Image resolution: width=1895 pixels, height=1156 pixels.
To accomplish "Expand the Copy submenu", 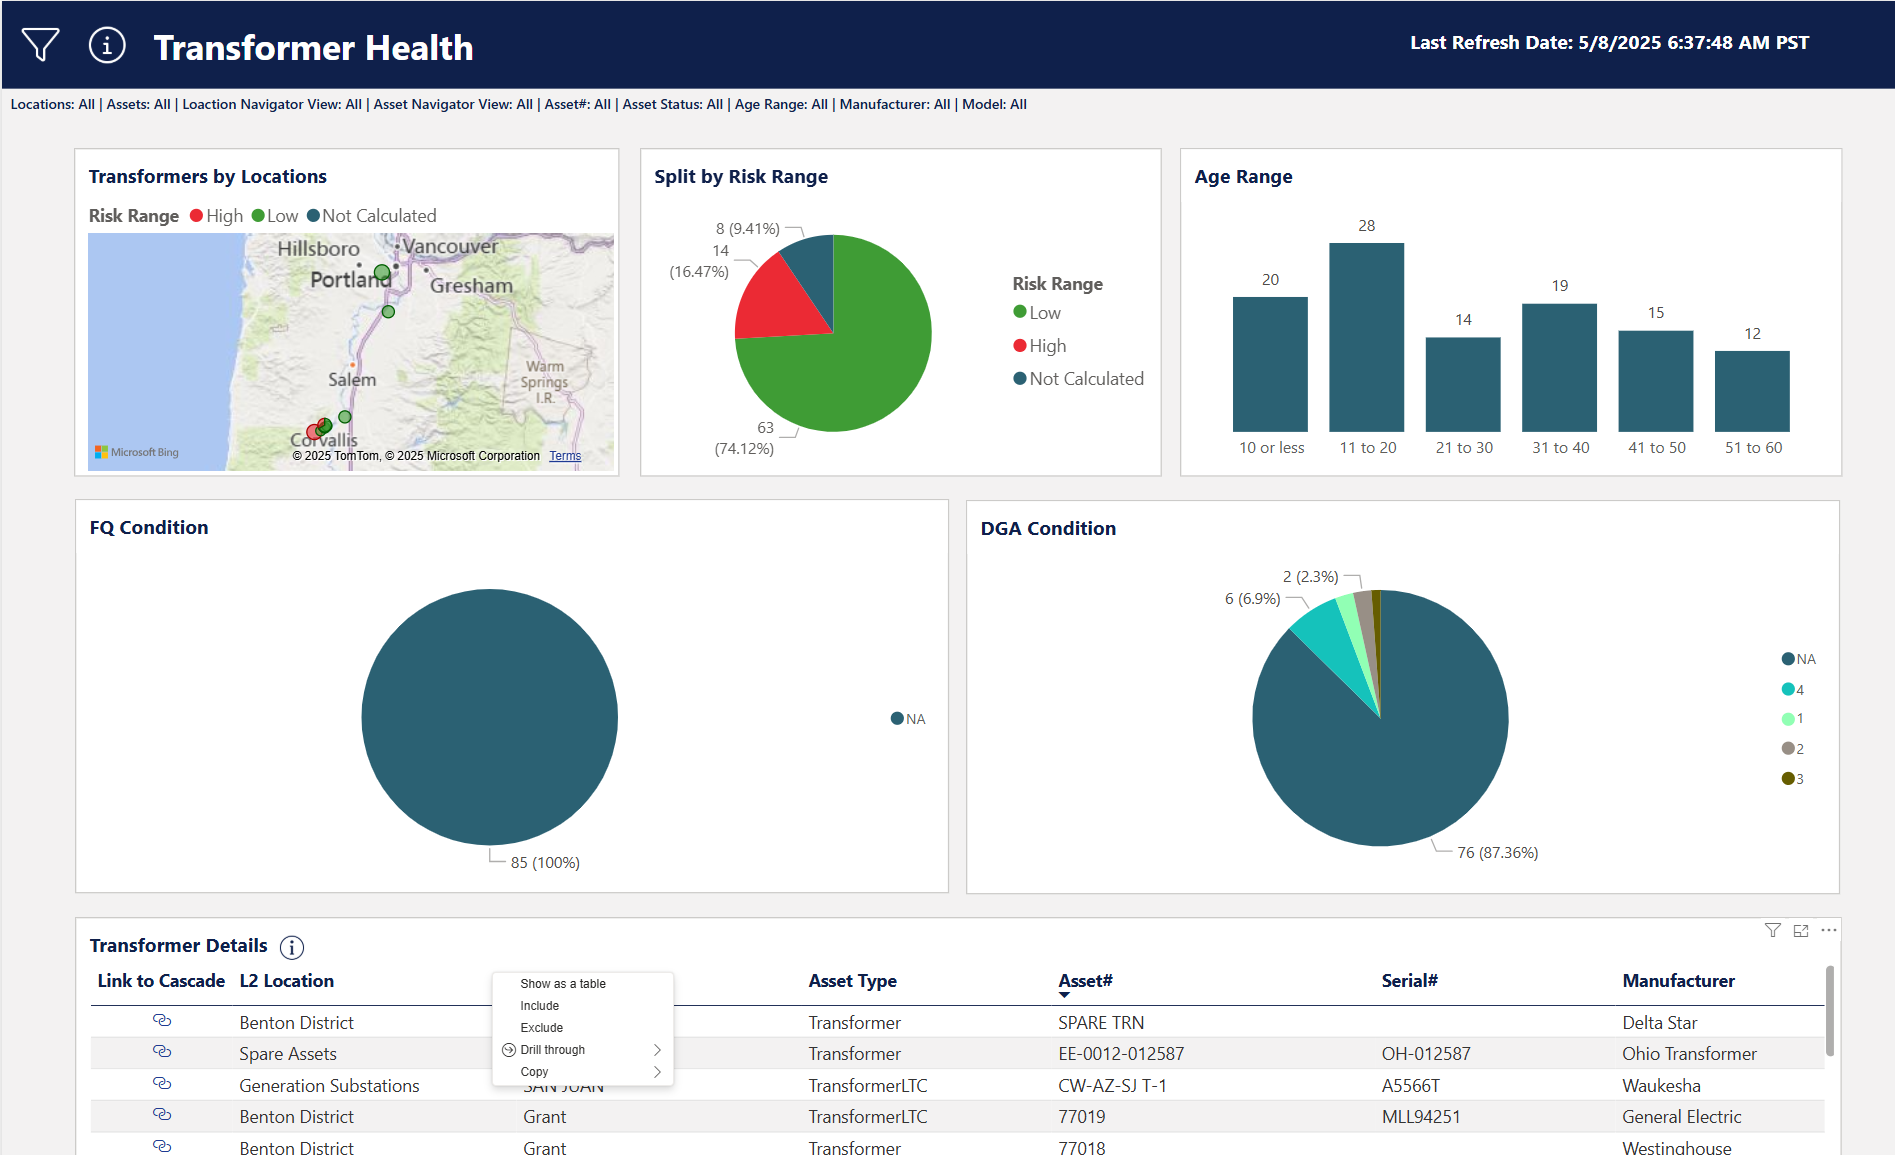I will [657, 1071].
